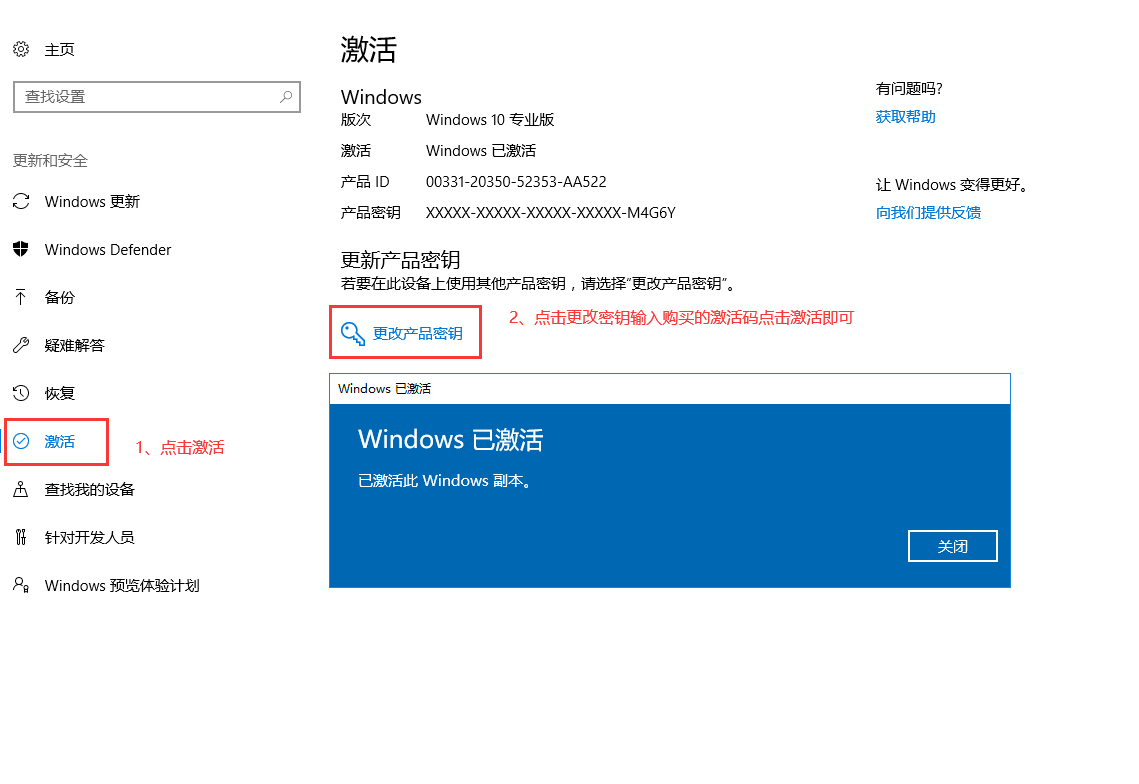Select the 疑难解答 troubleshoot wrench icon
Viewport: 1139px width, 784px height.
(21, 345)
